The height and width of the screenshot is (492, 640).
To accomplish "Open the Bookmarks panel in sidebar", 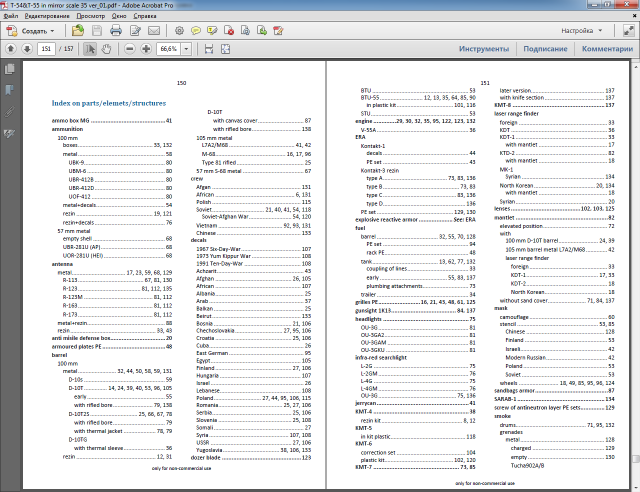I will pyautogui.click(x=10, y=88).
